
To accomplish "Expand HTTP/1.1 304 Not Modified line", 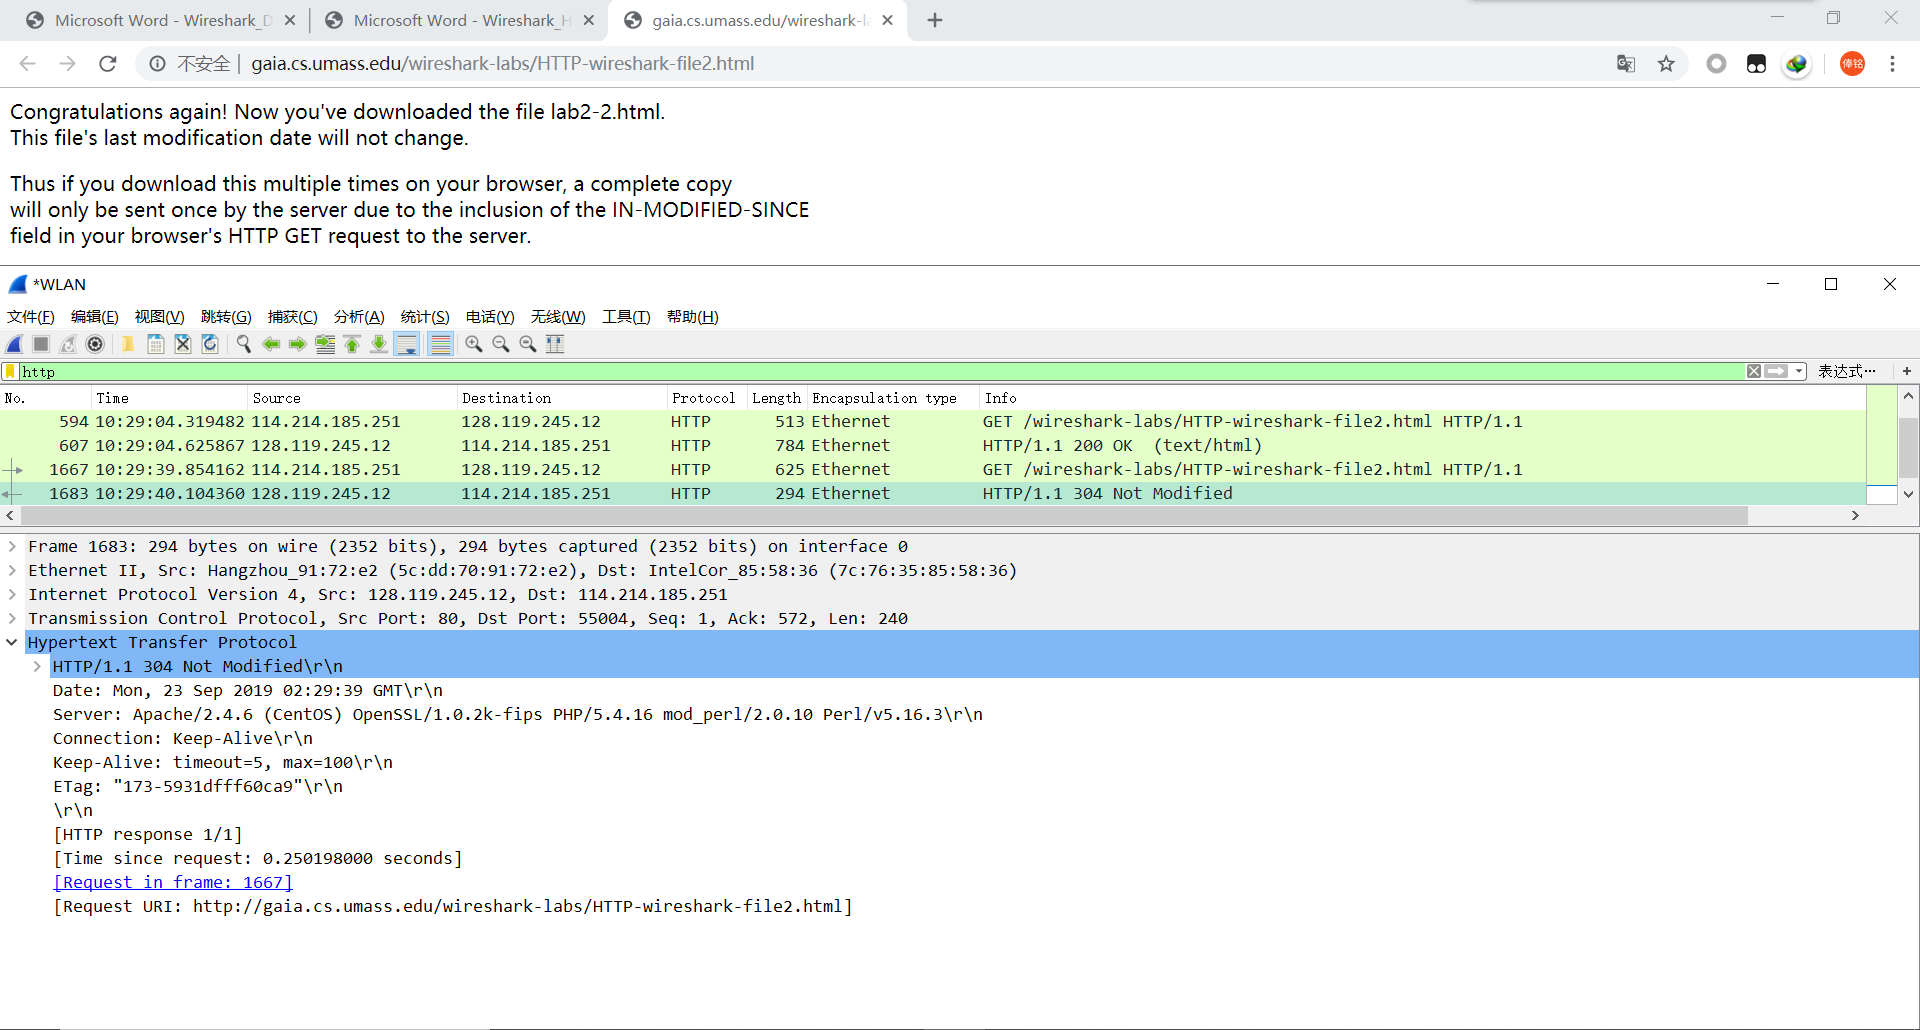I will click(37, 666).
